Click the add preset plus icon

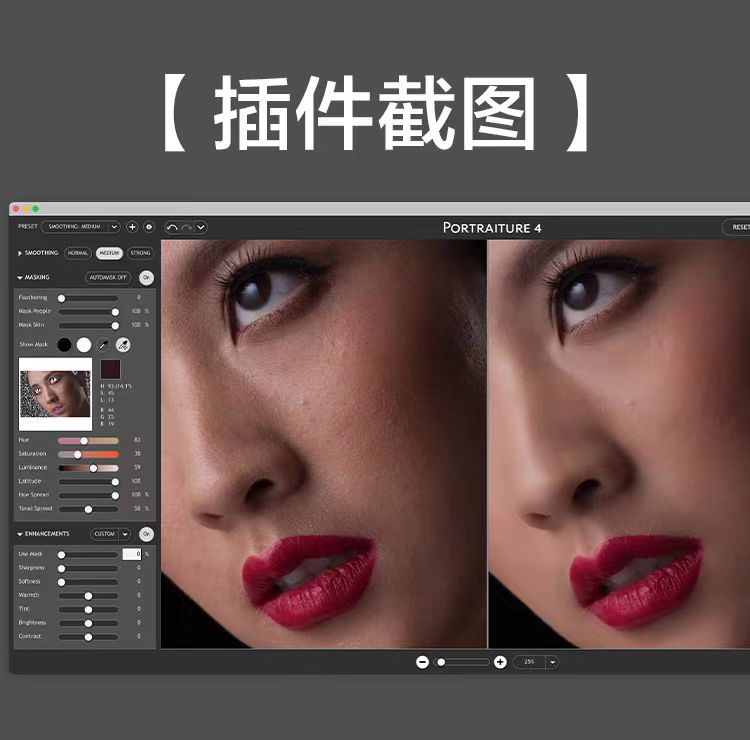tap(132, 227)
